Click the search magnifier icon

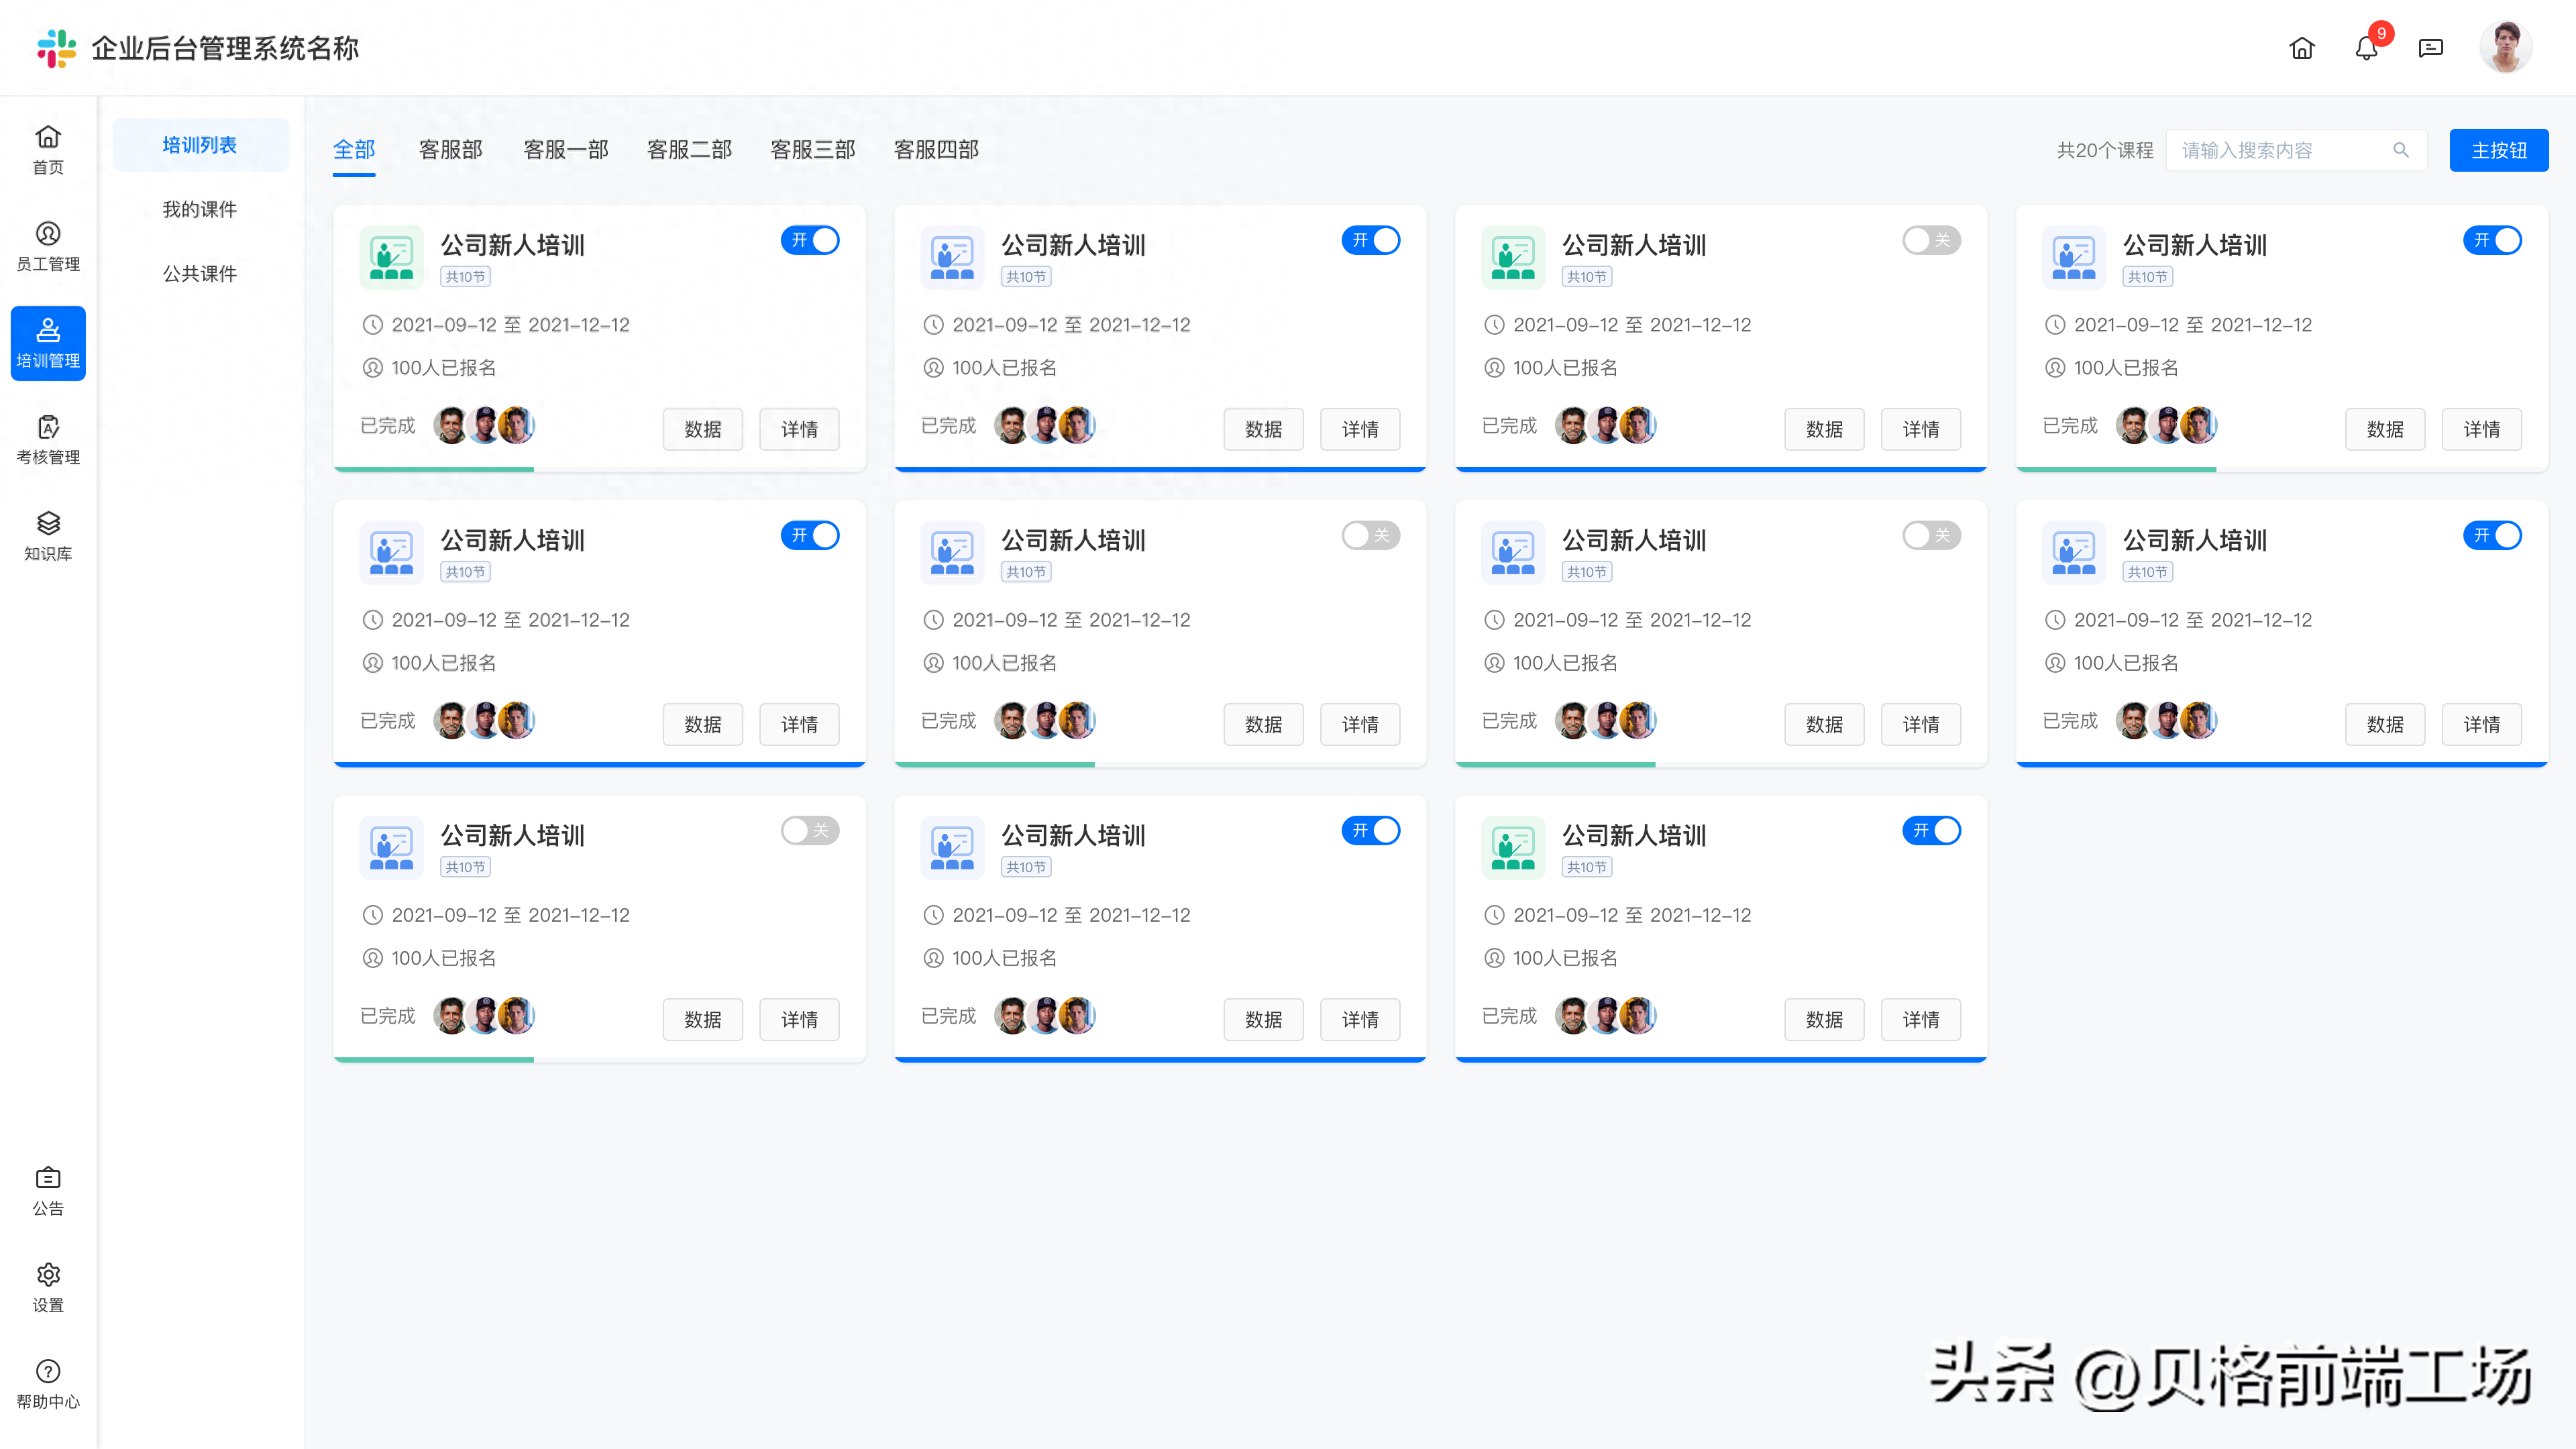2400,150
